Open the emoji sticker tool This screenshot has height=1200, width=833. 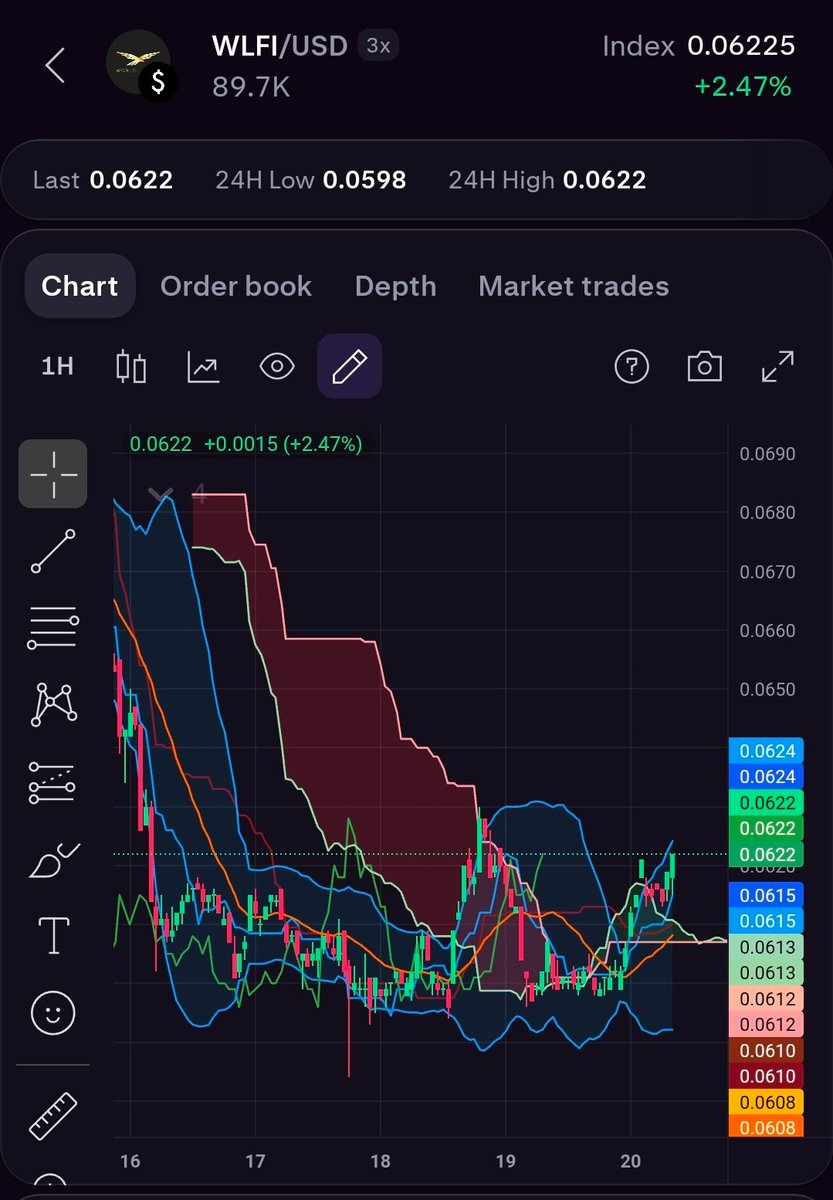click(53, 1014)
